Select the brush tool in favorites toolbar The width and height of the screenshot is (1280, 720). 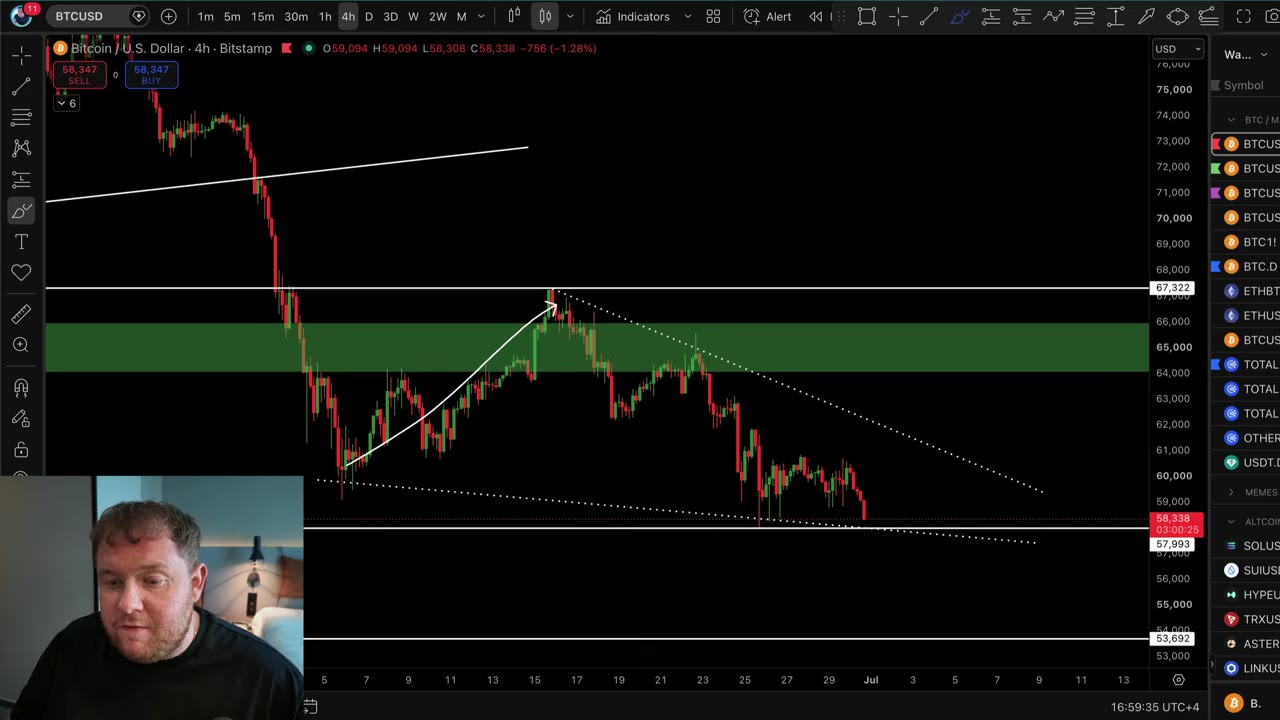click(x=960, y=16)
